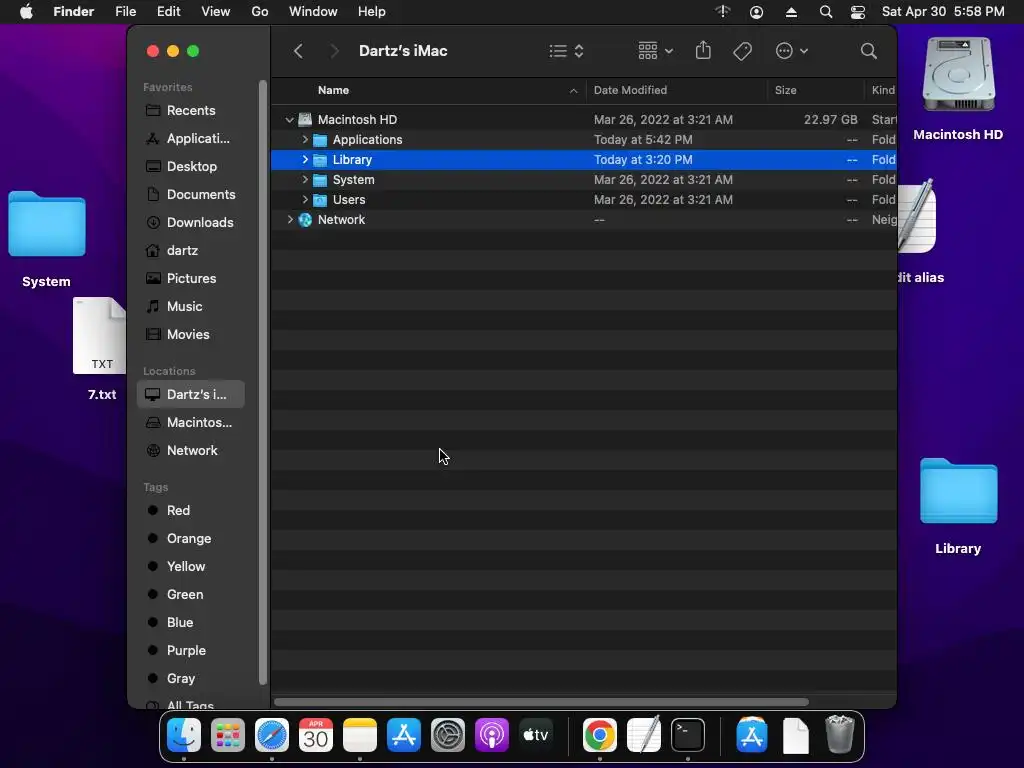Open the Apple menu
The image size is (1024, 768).
point(26,12)
